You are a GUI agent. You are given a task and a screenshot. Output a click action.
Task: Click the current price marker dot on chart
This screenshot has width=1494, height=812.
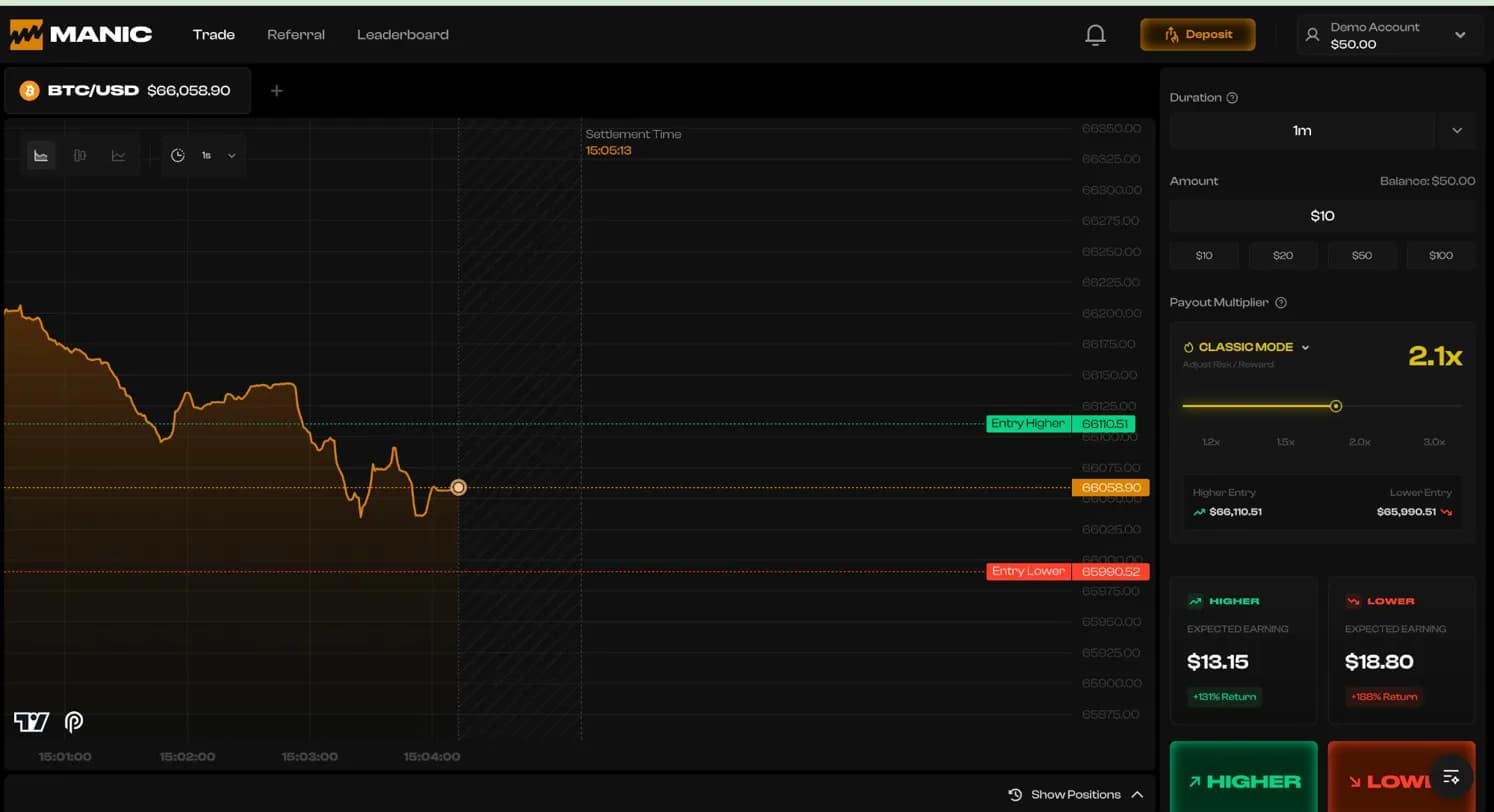coord(459,488)
